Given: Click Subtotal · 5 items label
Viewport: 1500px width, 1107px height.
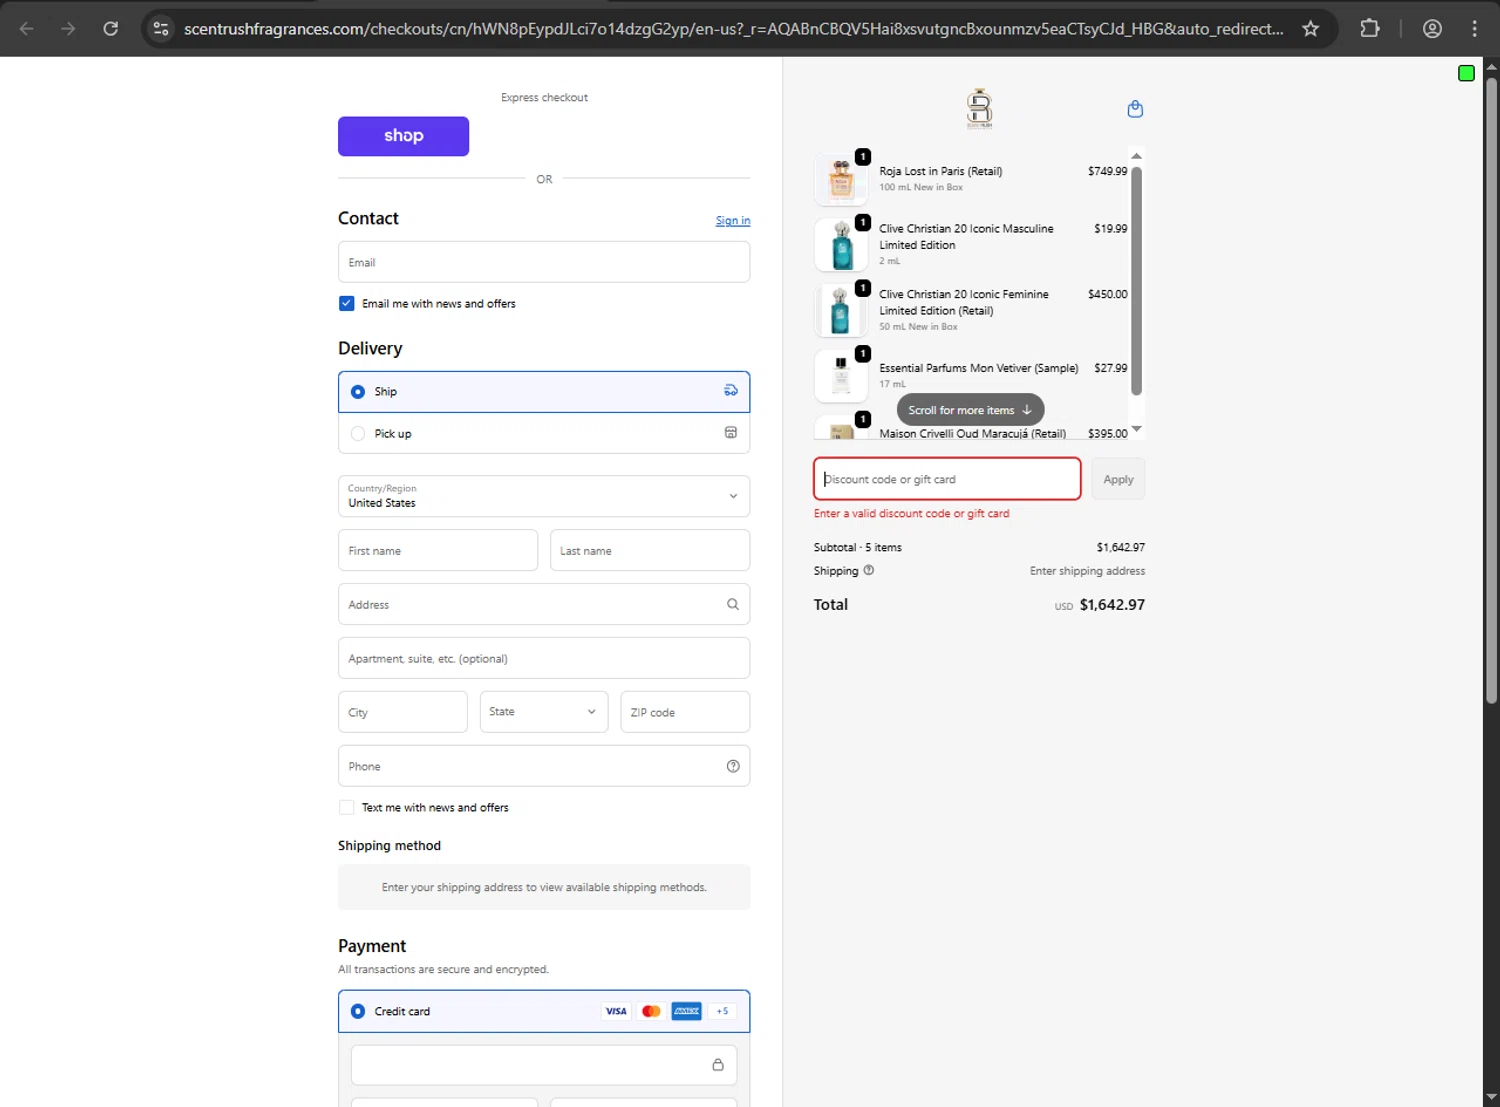Looking at the screenshot, I should pyautogui.click(x=857, y=547).
